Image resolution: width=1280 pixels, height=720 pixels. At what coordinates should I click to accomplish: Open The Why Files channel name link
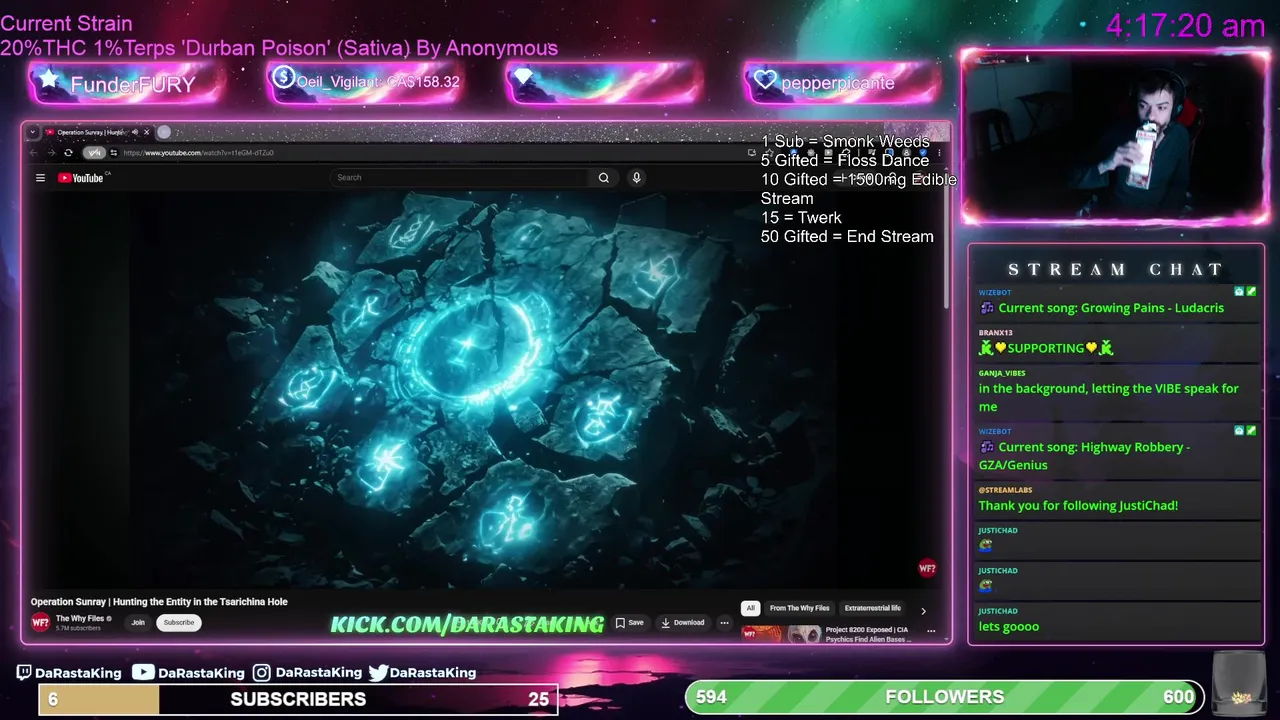79,618
